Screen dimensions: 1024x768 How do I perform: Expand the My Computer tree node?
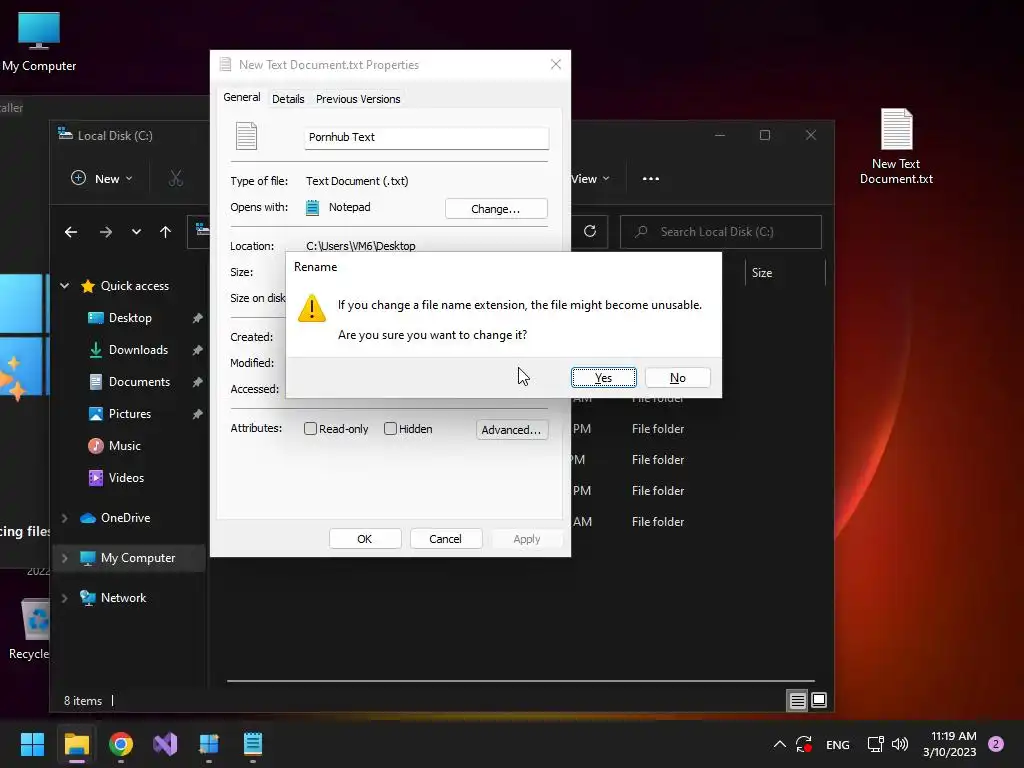[65, 558]
